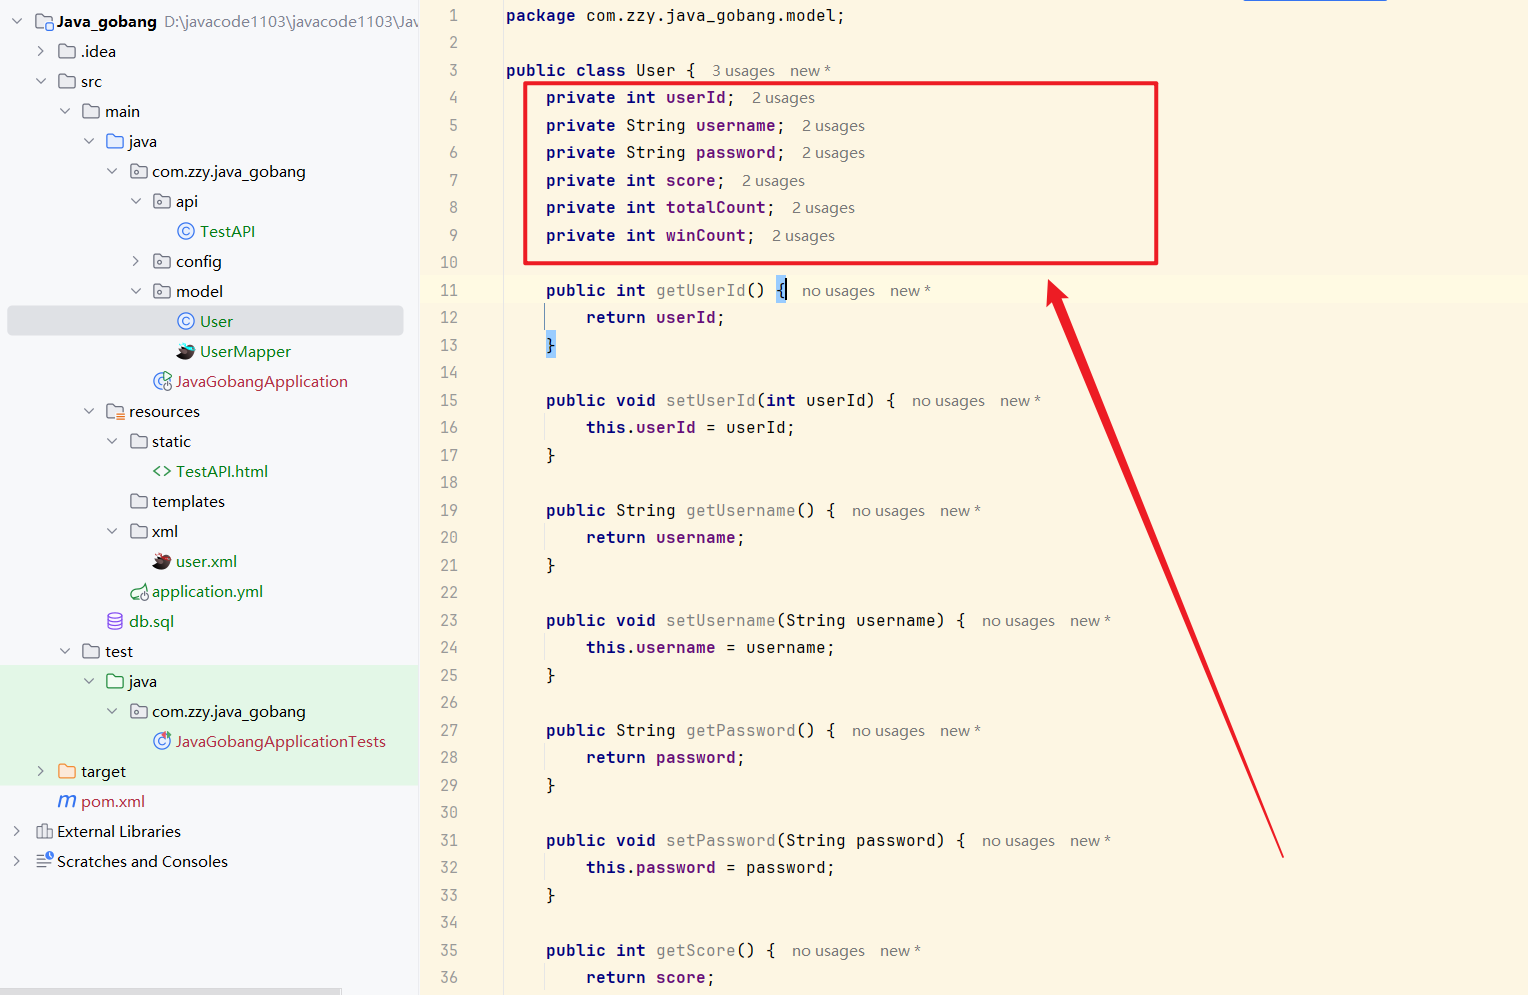Screen dimensions: 1528x995
Task: Click the User class icon
Action: [186, 321]
